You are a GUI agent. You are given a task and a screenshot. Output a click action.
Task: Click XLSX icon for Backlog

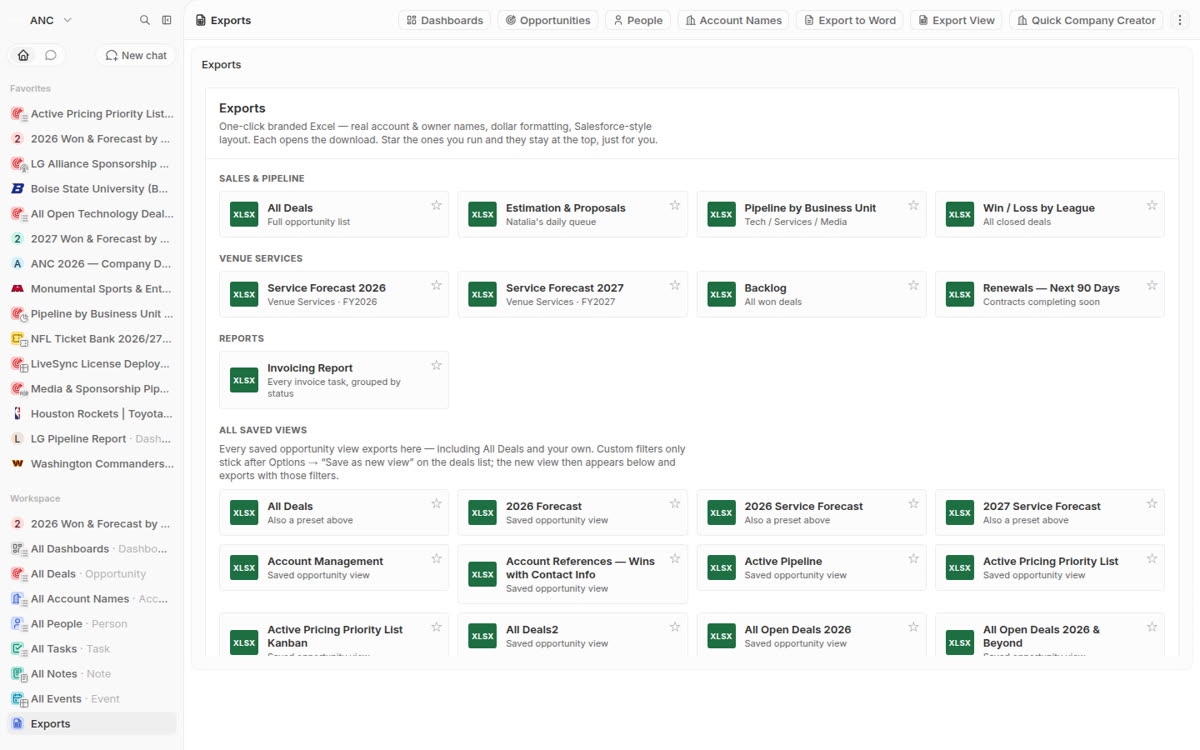tap(721, 294)
